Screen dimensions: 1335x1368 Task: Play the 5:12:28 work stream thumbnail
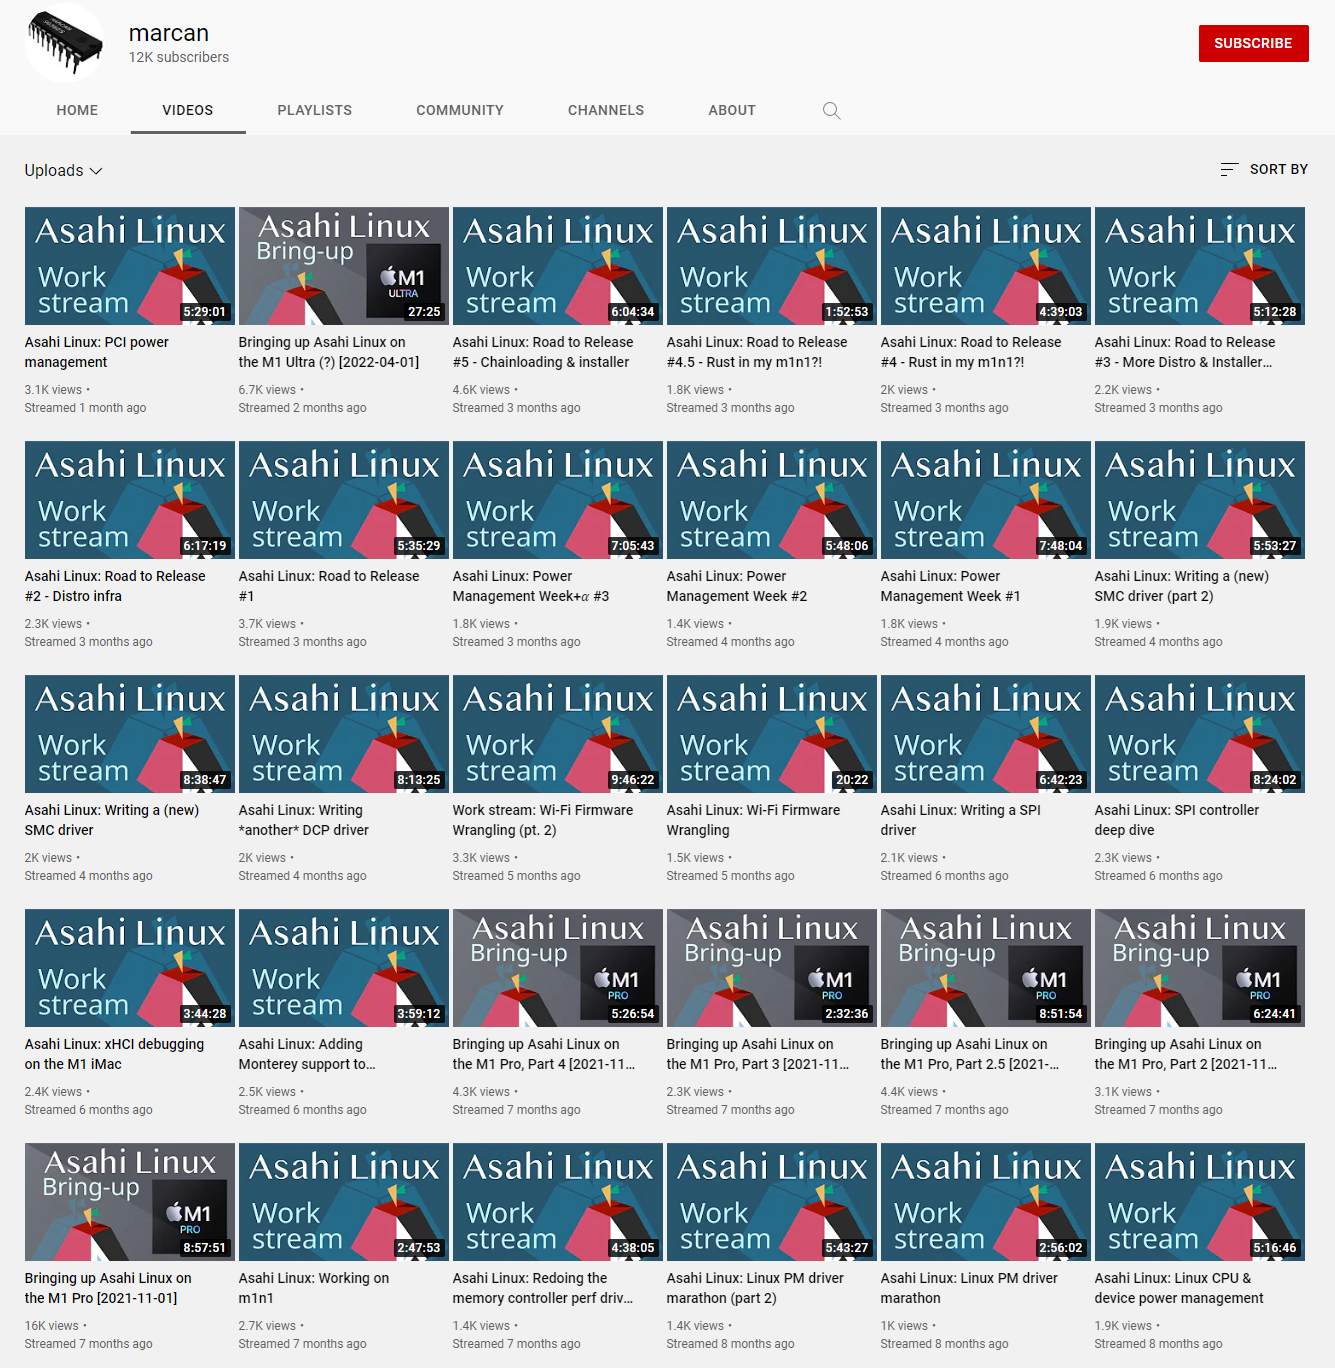point(1200,266)
